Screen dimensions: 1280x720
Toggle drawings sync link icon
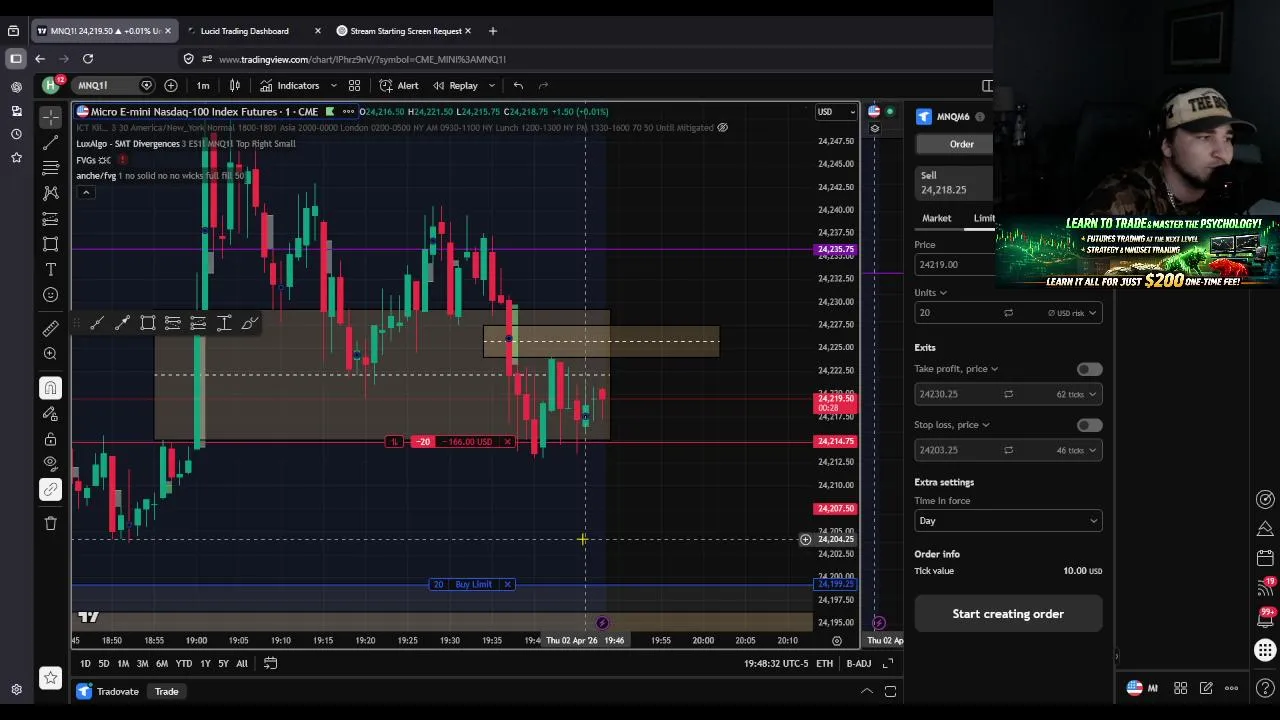point(51,489)
